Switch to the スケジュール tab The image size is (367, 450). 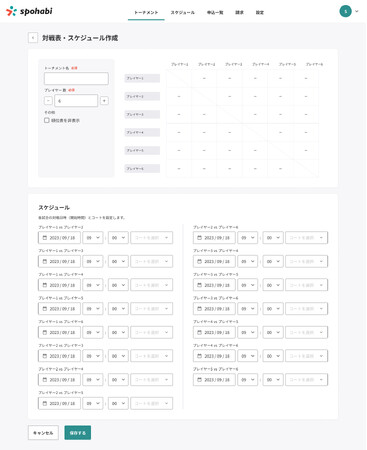(x=183, y=12)
